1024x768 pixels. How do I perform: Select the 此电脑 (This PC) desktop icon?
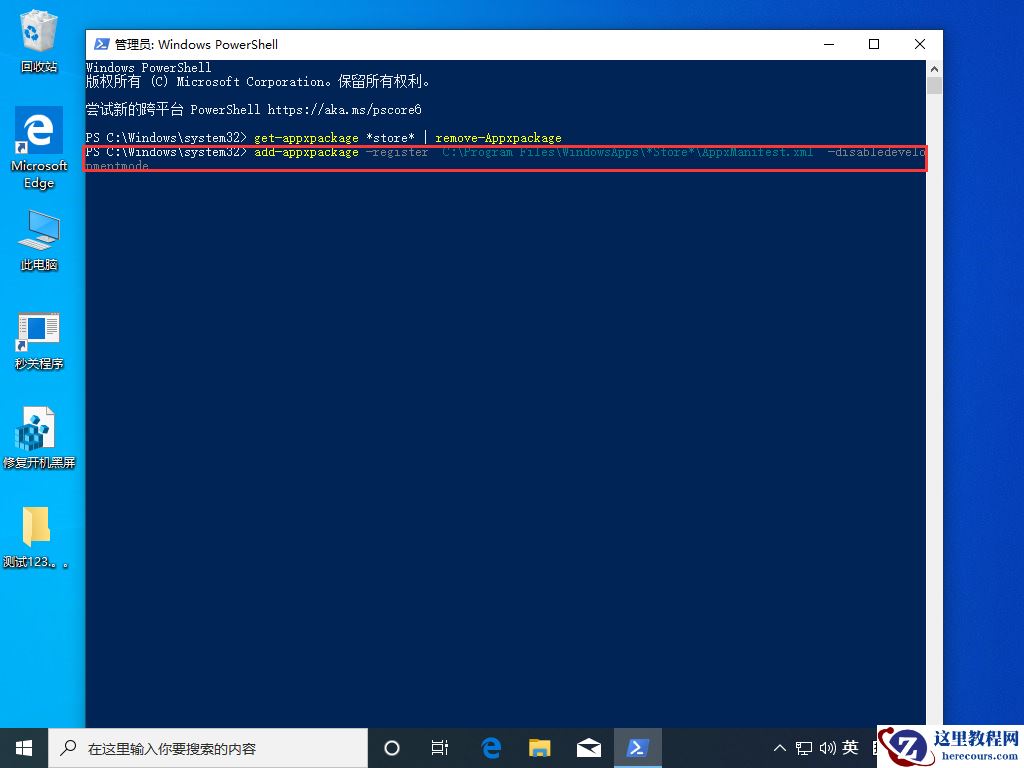39,240
